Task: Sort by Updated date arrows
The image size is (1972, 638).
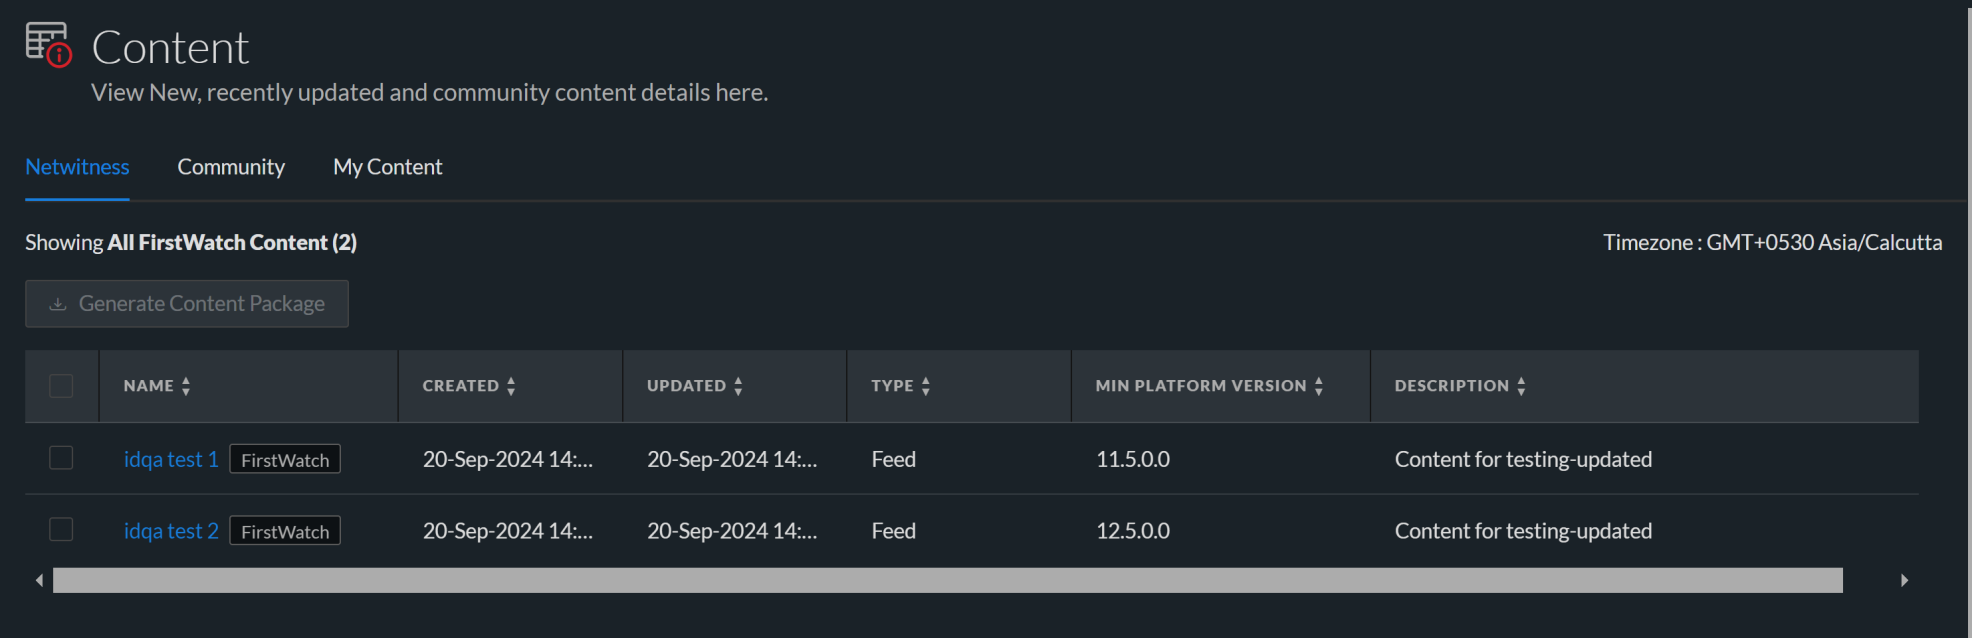Action: point(738,386)
